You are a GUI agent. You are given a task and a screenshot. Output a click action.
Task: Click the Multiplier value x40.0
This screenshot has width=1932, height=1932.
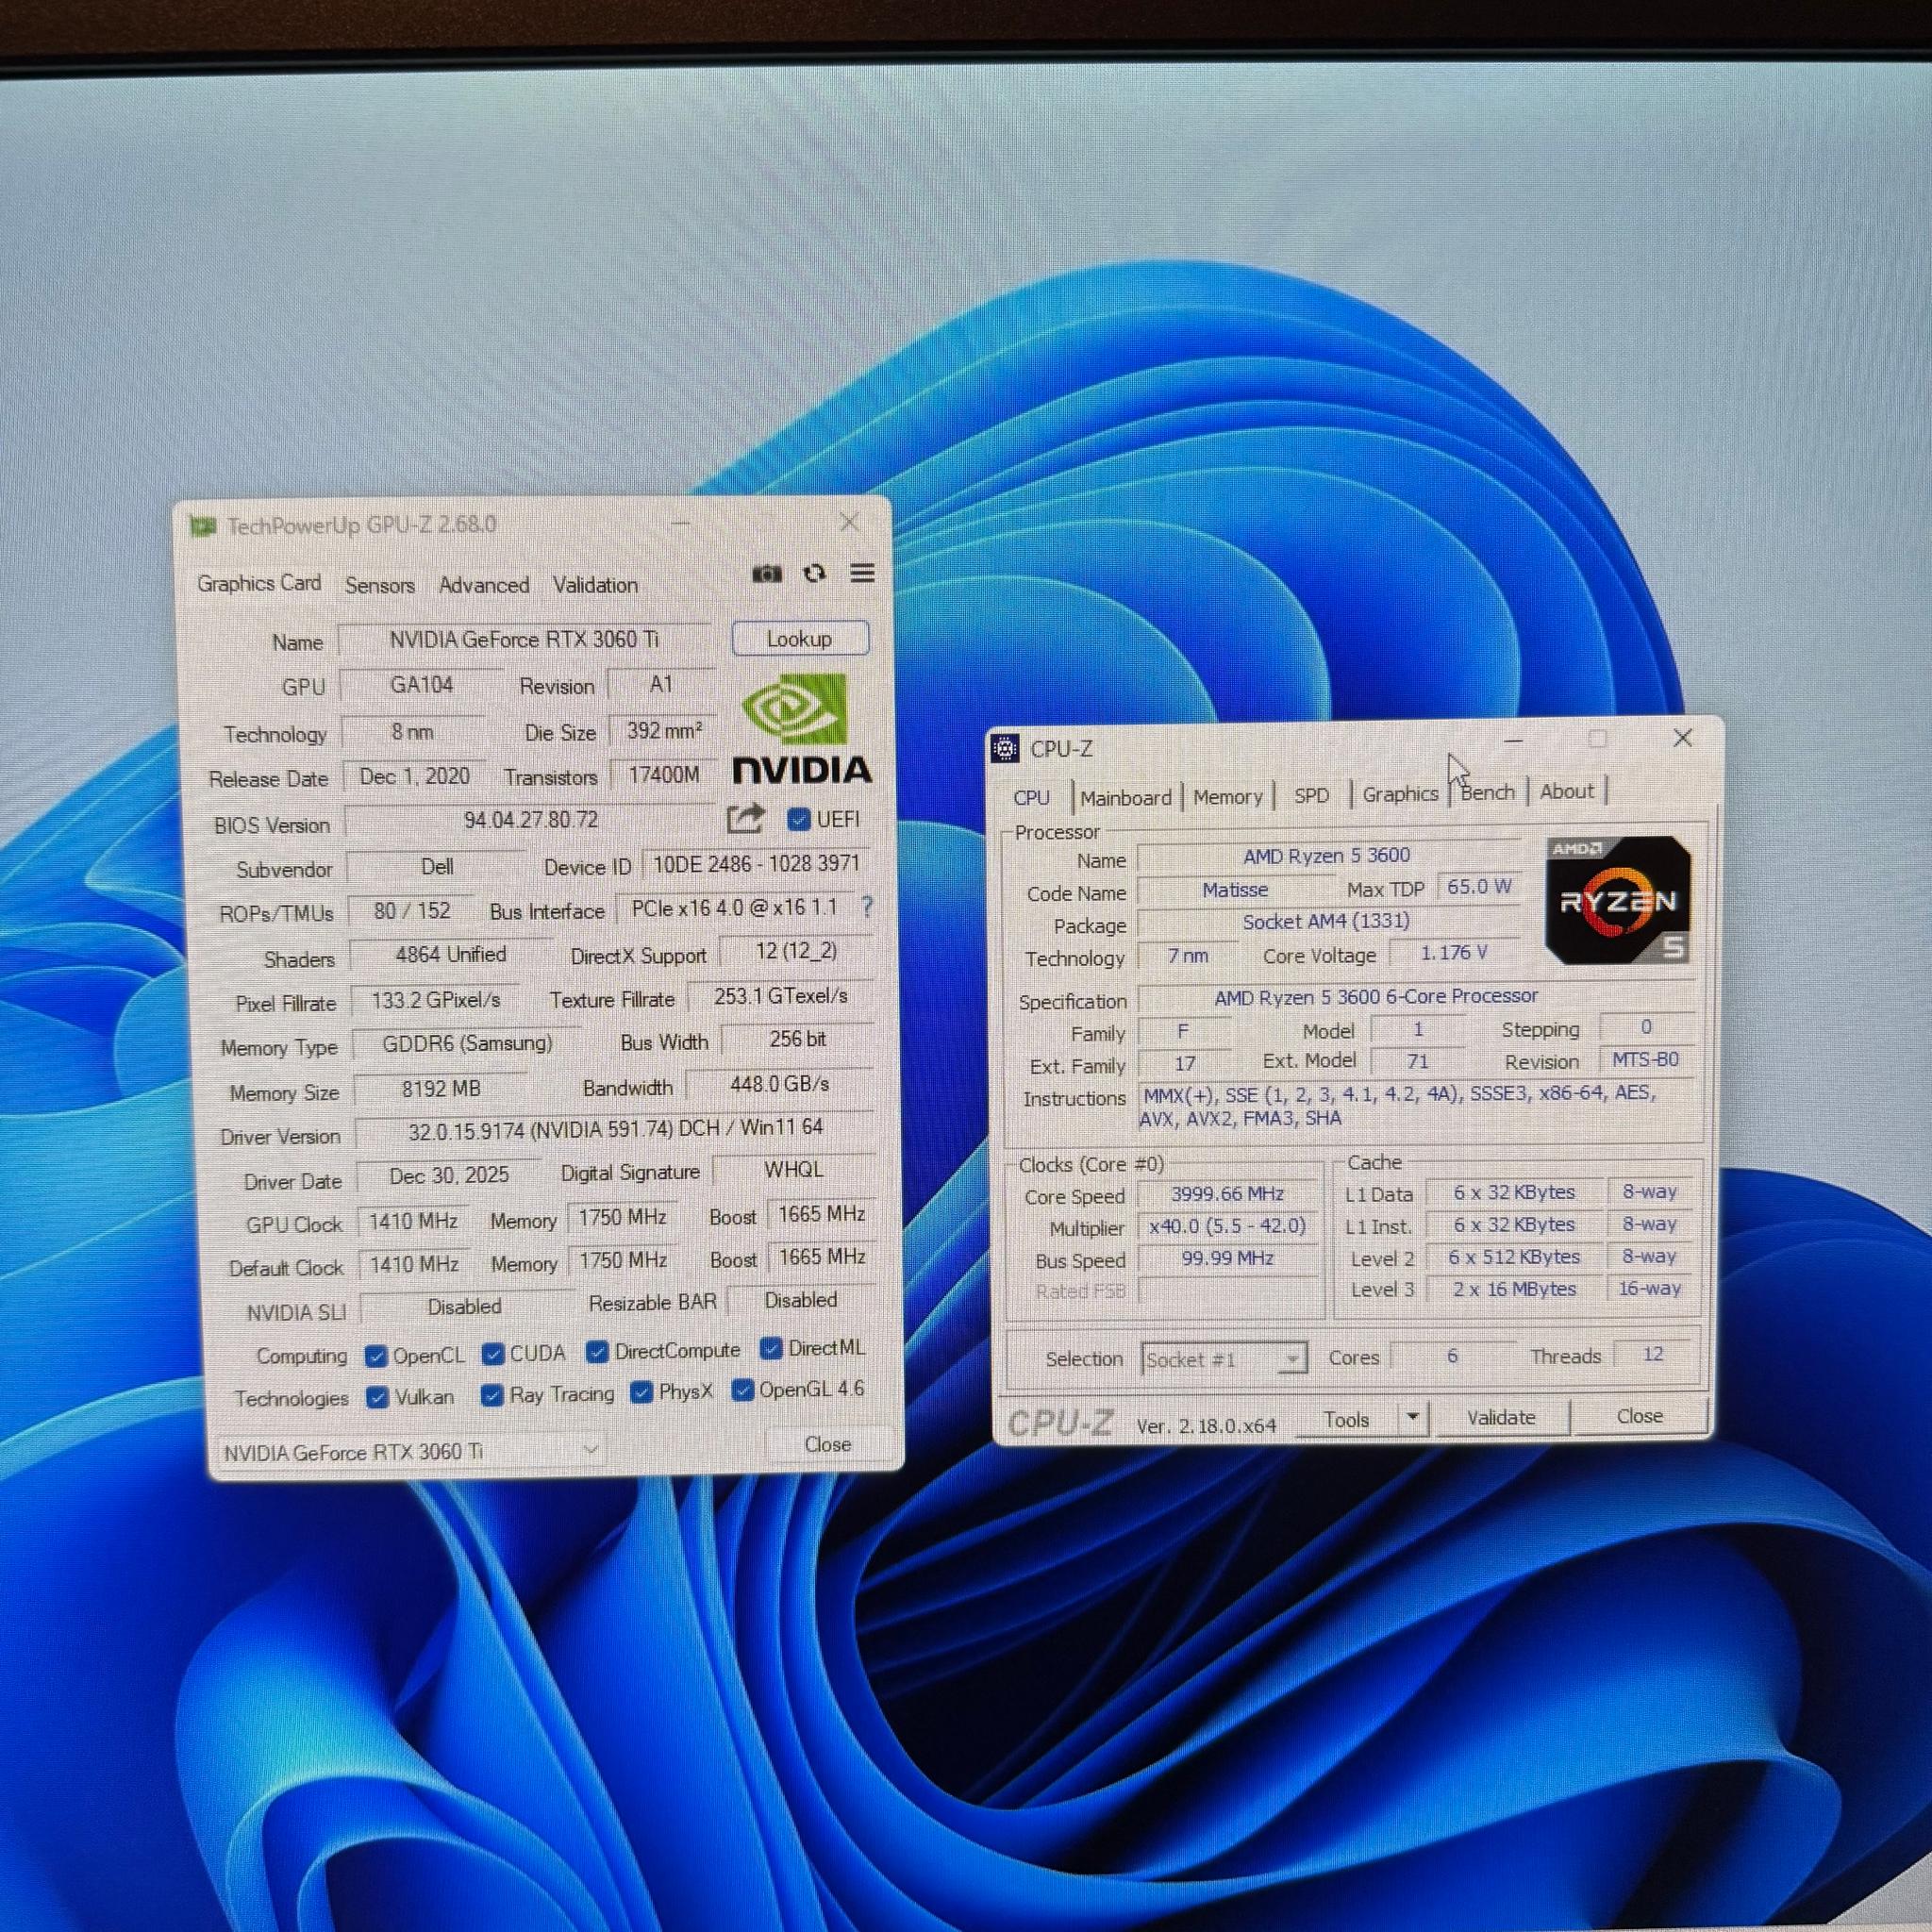coord(1228,1226)
